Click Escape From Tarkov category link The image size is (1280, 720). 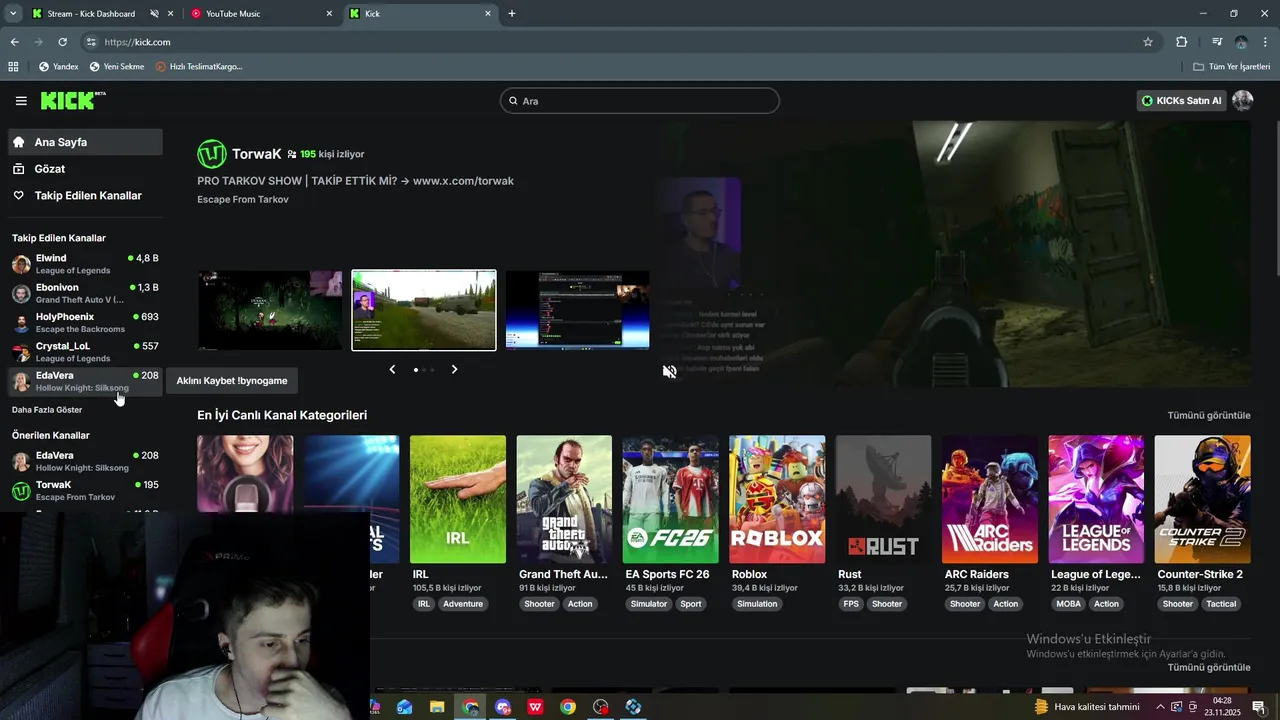click(243, 200)
